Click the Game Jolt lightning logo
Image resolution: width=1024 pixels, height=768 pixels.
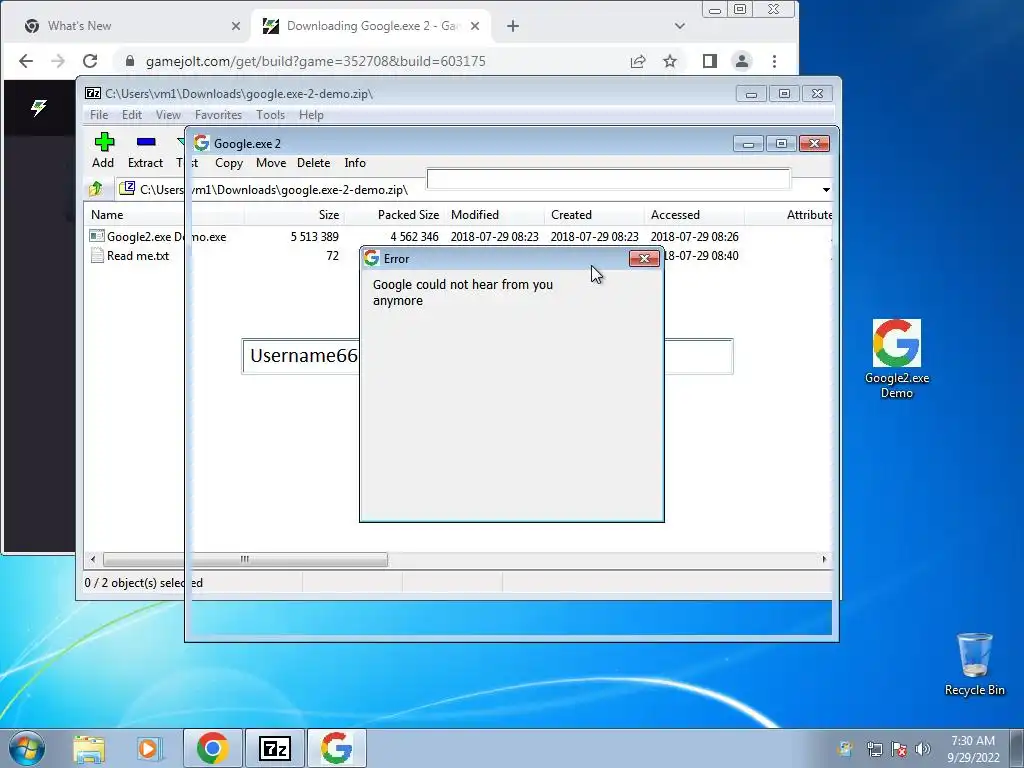click(x=39, y=108)
